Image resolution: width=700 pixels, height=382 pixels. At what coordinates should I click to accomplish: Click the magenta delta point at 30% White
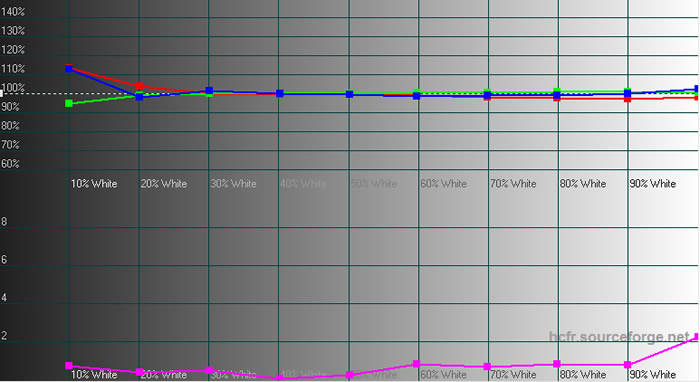click(x=209, y=370)
